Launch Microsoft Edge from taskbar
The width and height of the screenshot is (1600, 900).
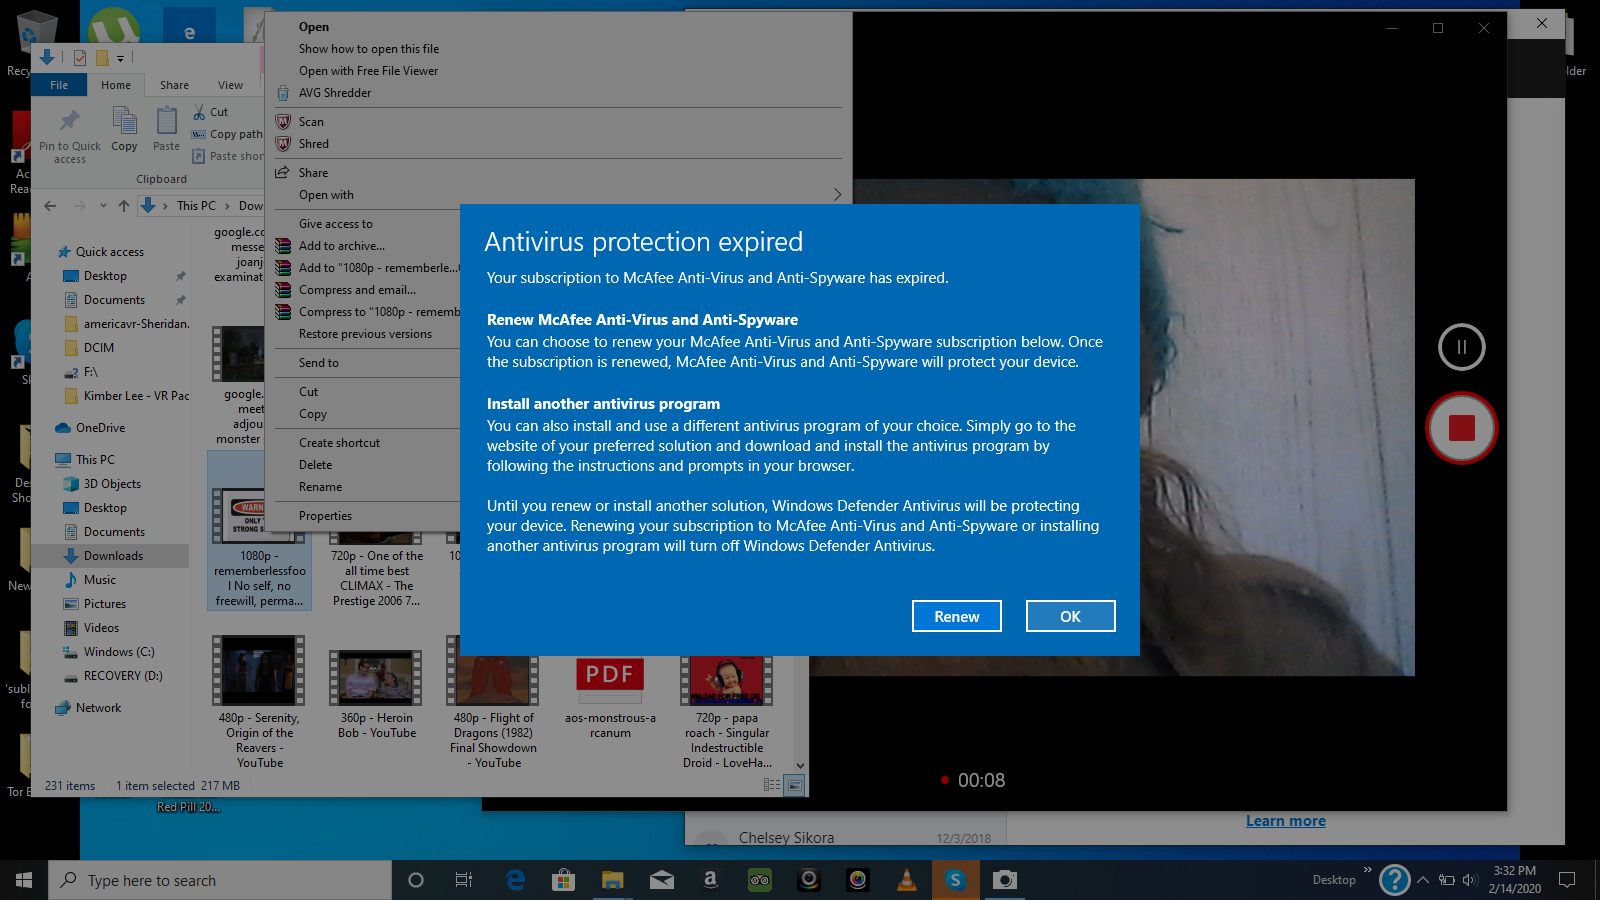515,880
